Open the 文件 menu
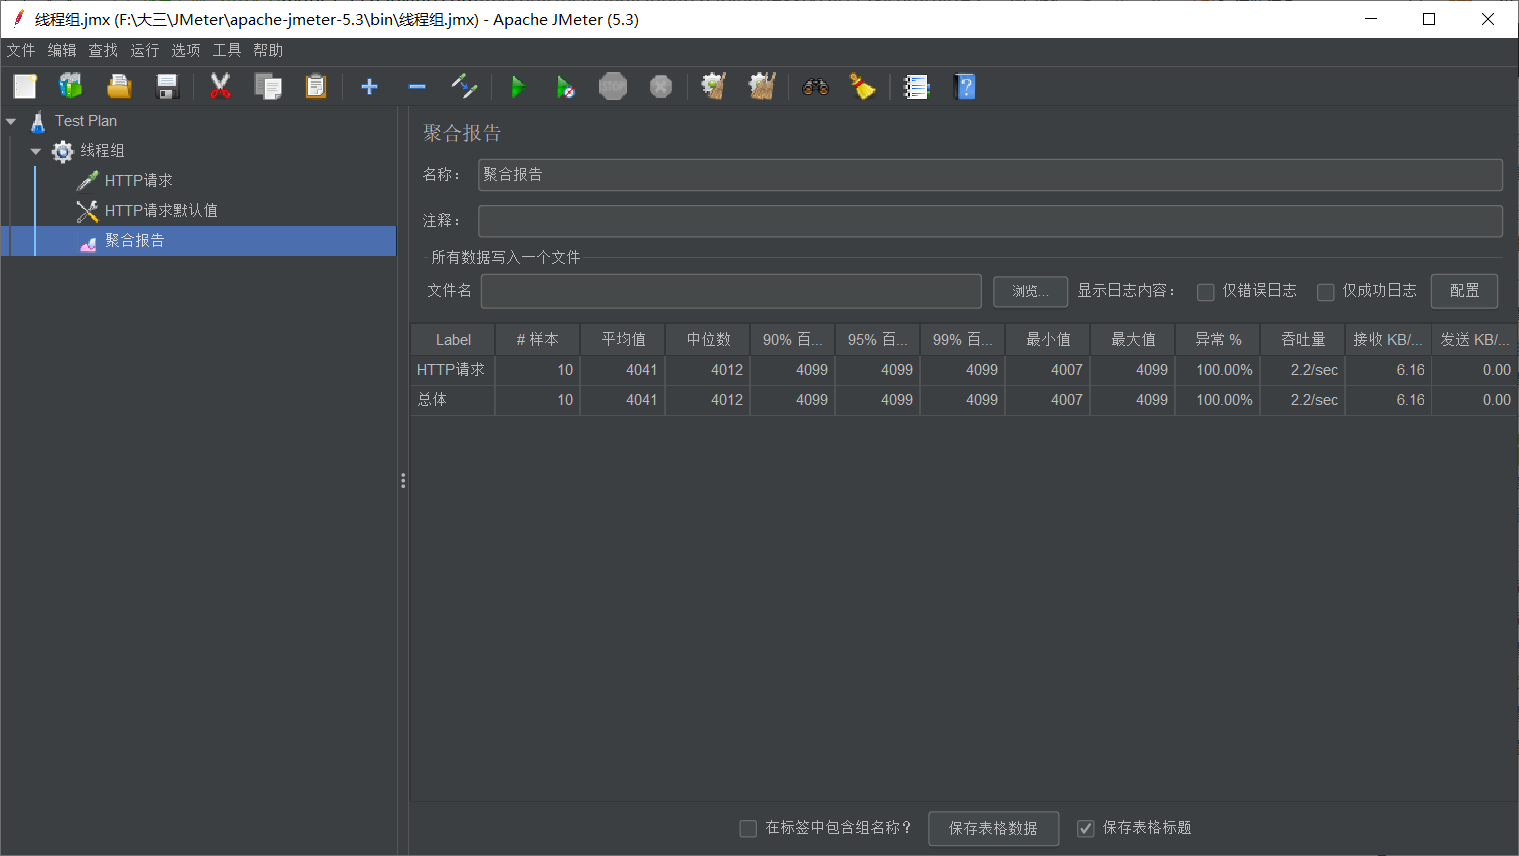Screen dimensions: 1519x856 21,50
